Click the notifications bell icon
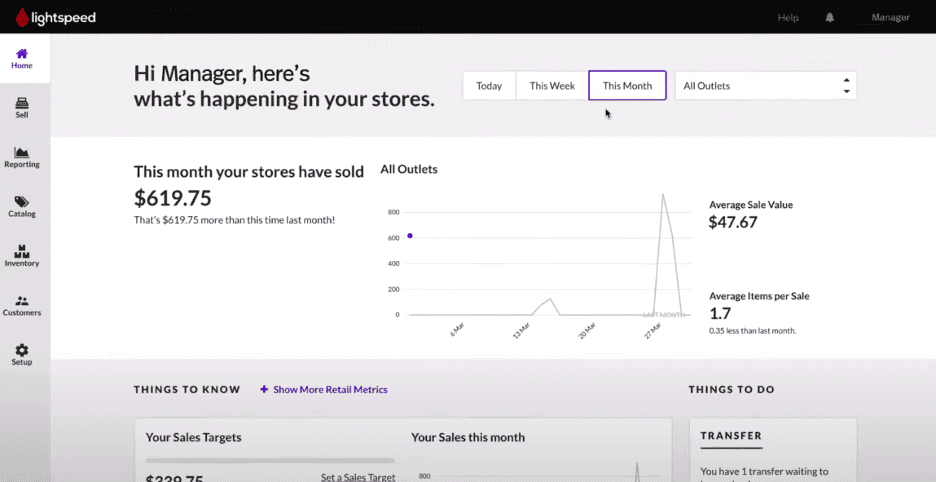 830,18
